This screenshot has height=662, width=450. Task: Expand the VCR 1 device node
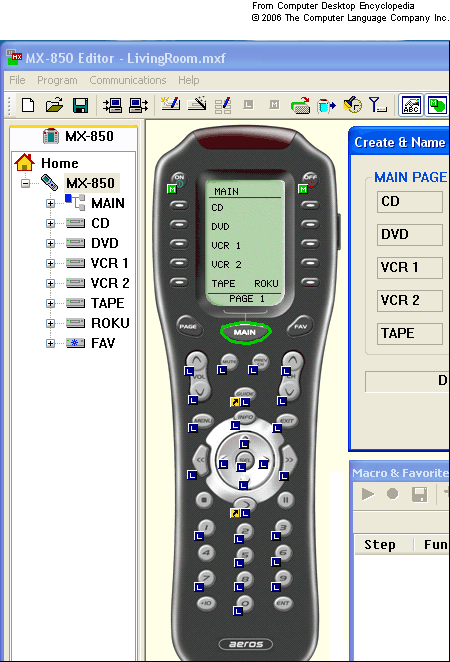50,263
